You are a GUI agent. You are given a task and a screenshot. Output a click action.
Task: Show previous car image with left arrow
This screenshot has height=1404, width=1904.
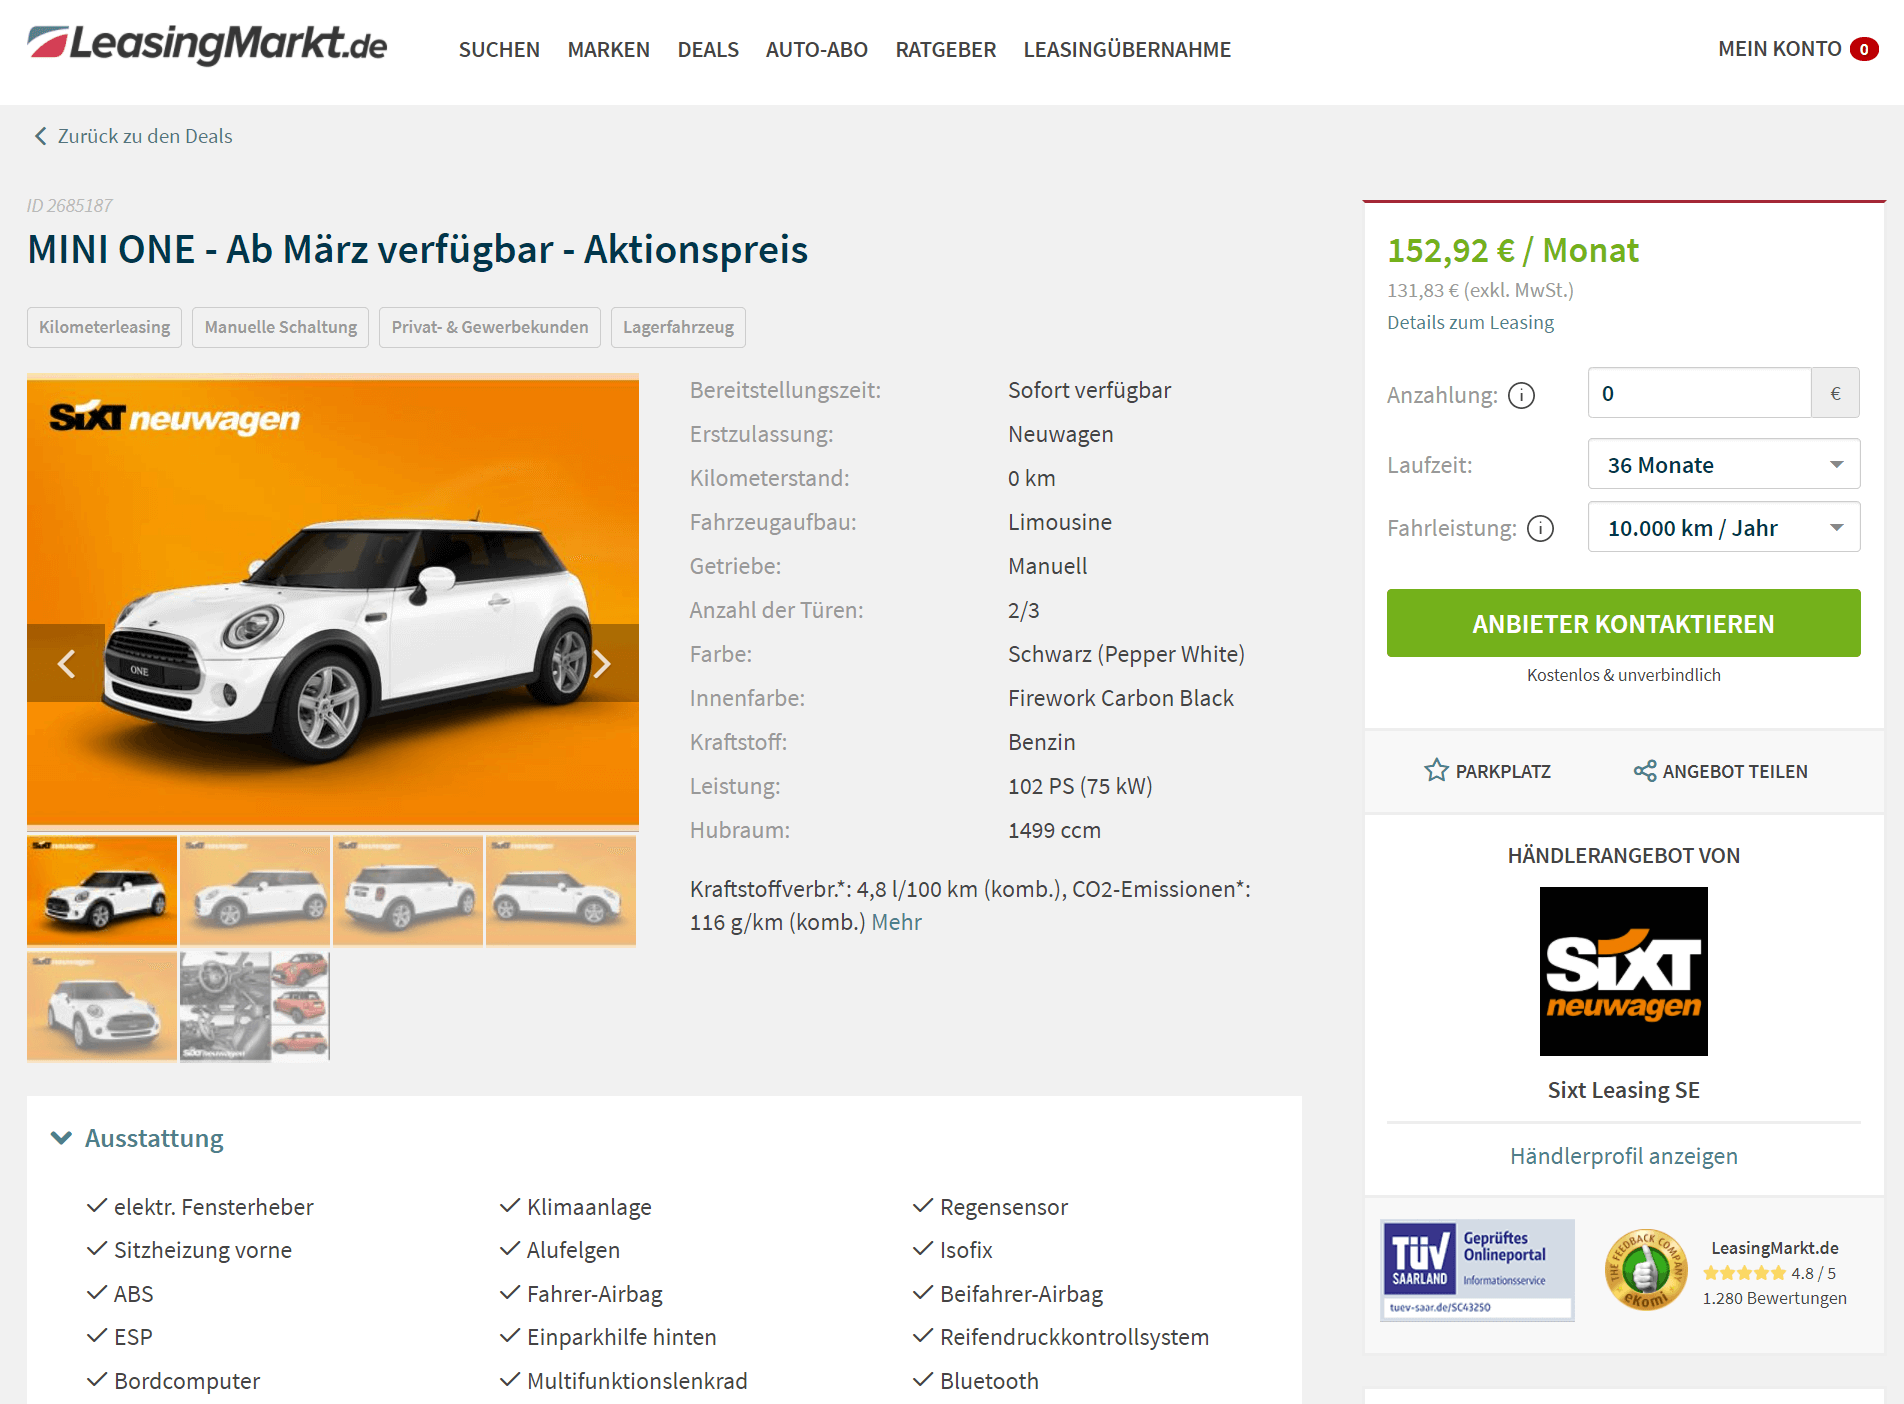66,663
